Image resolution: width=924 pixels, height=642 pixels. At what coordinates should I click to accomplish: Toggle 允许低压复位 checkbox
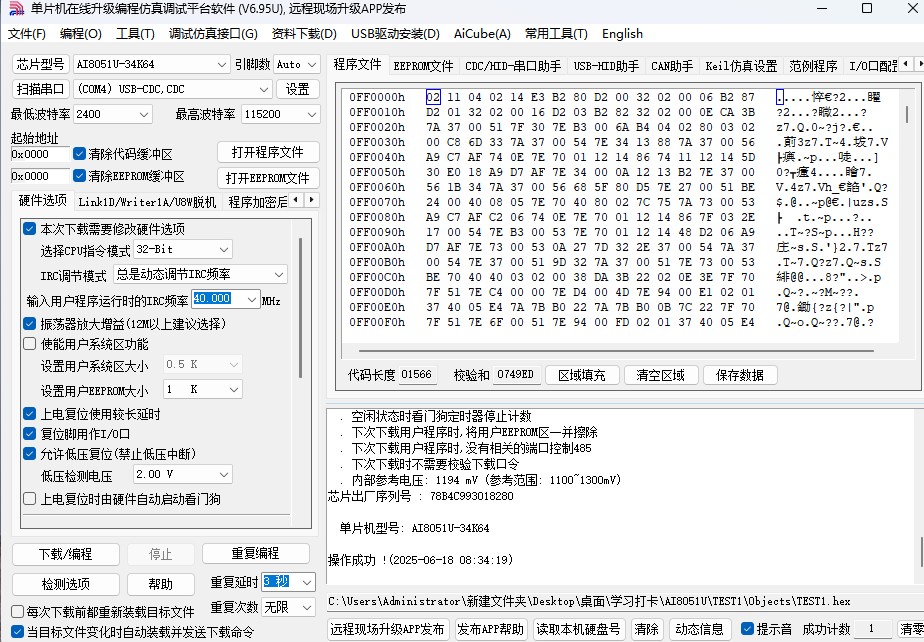[x=29, y=454]
